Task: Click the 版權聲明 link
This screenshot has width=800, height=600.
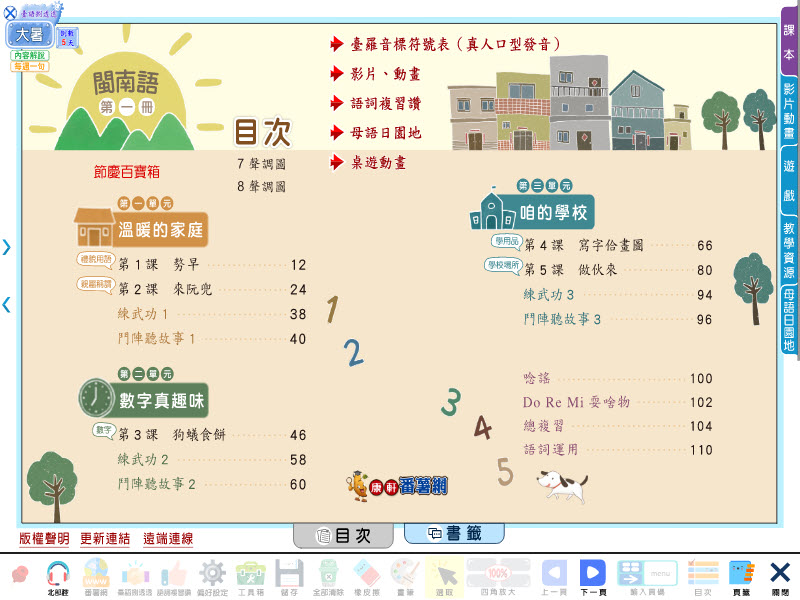Action: pyautogui.click(x=44, y=539)
